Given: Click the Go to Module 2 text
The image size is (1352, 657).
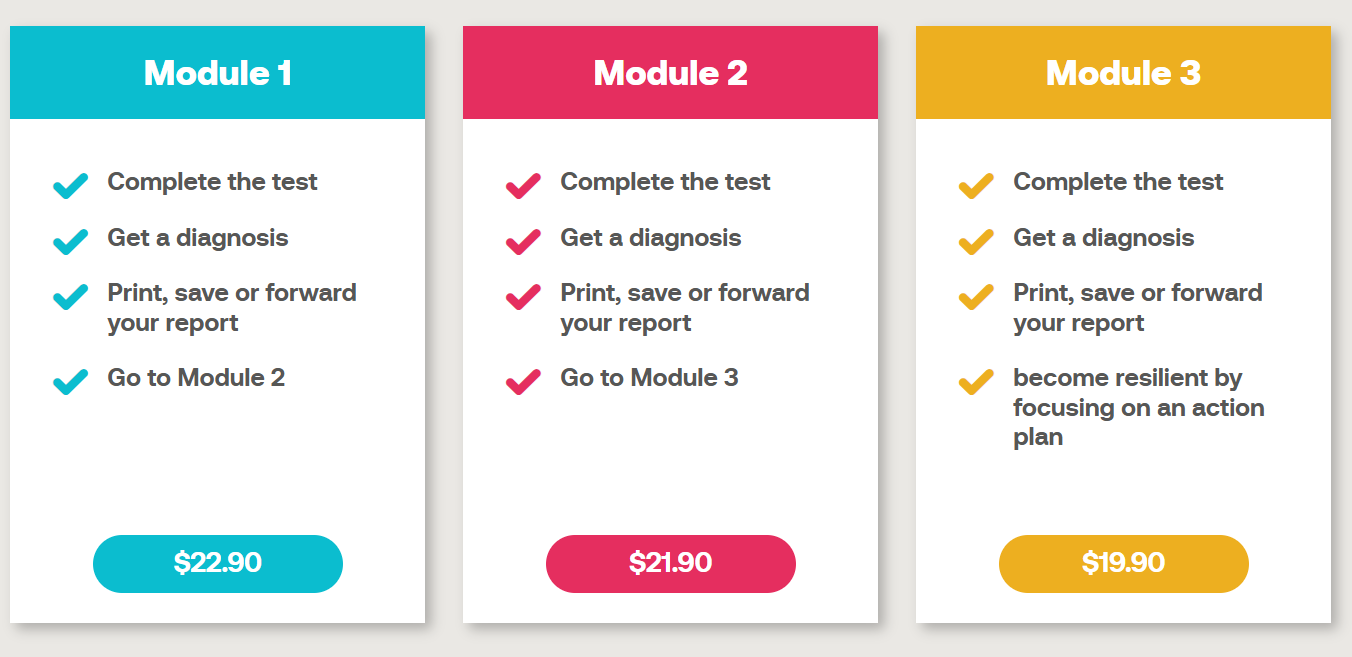Looking at the screenshot, I should coord(196,378).
